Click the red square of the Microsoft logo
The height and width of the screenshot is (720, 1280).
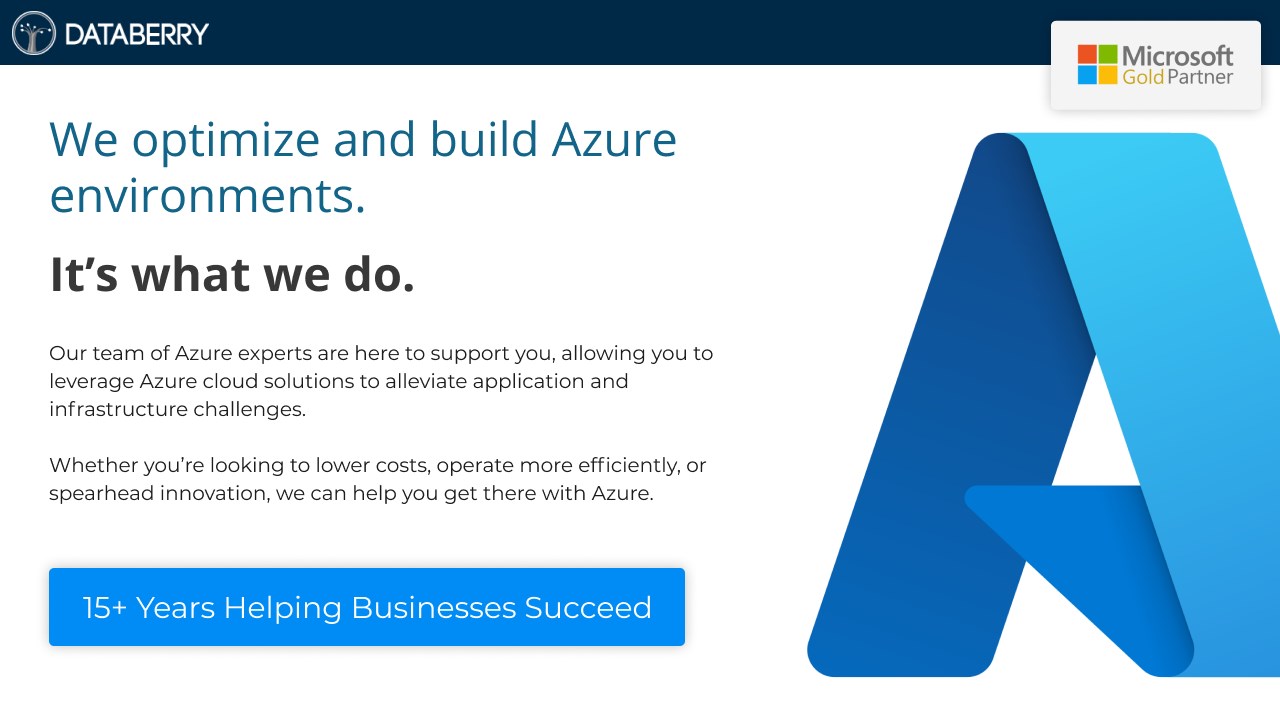(x=1087, y=54)
